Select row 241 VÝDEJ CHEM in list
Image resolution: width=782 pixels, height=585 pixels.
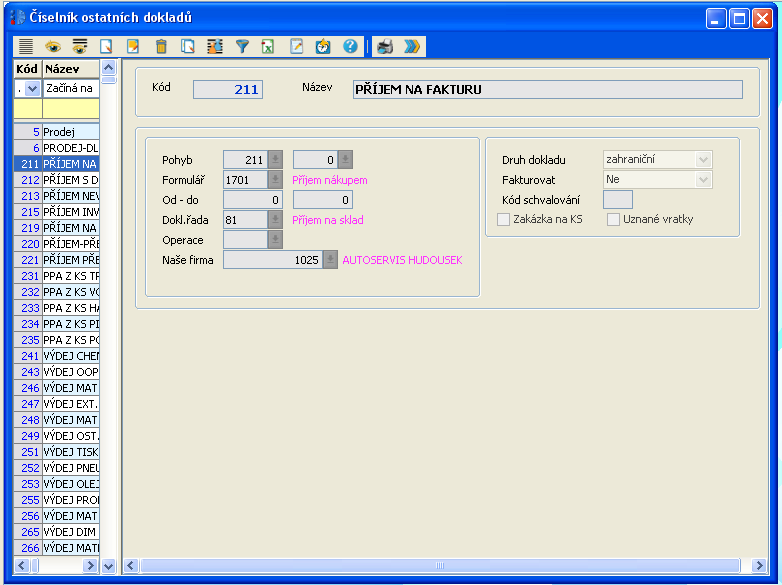(70, 355)
